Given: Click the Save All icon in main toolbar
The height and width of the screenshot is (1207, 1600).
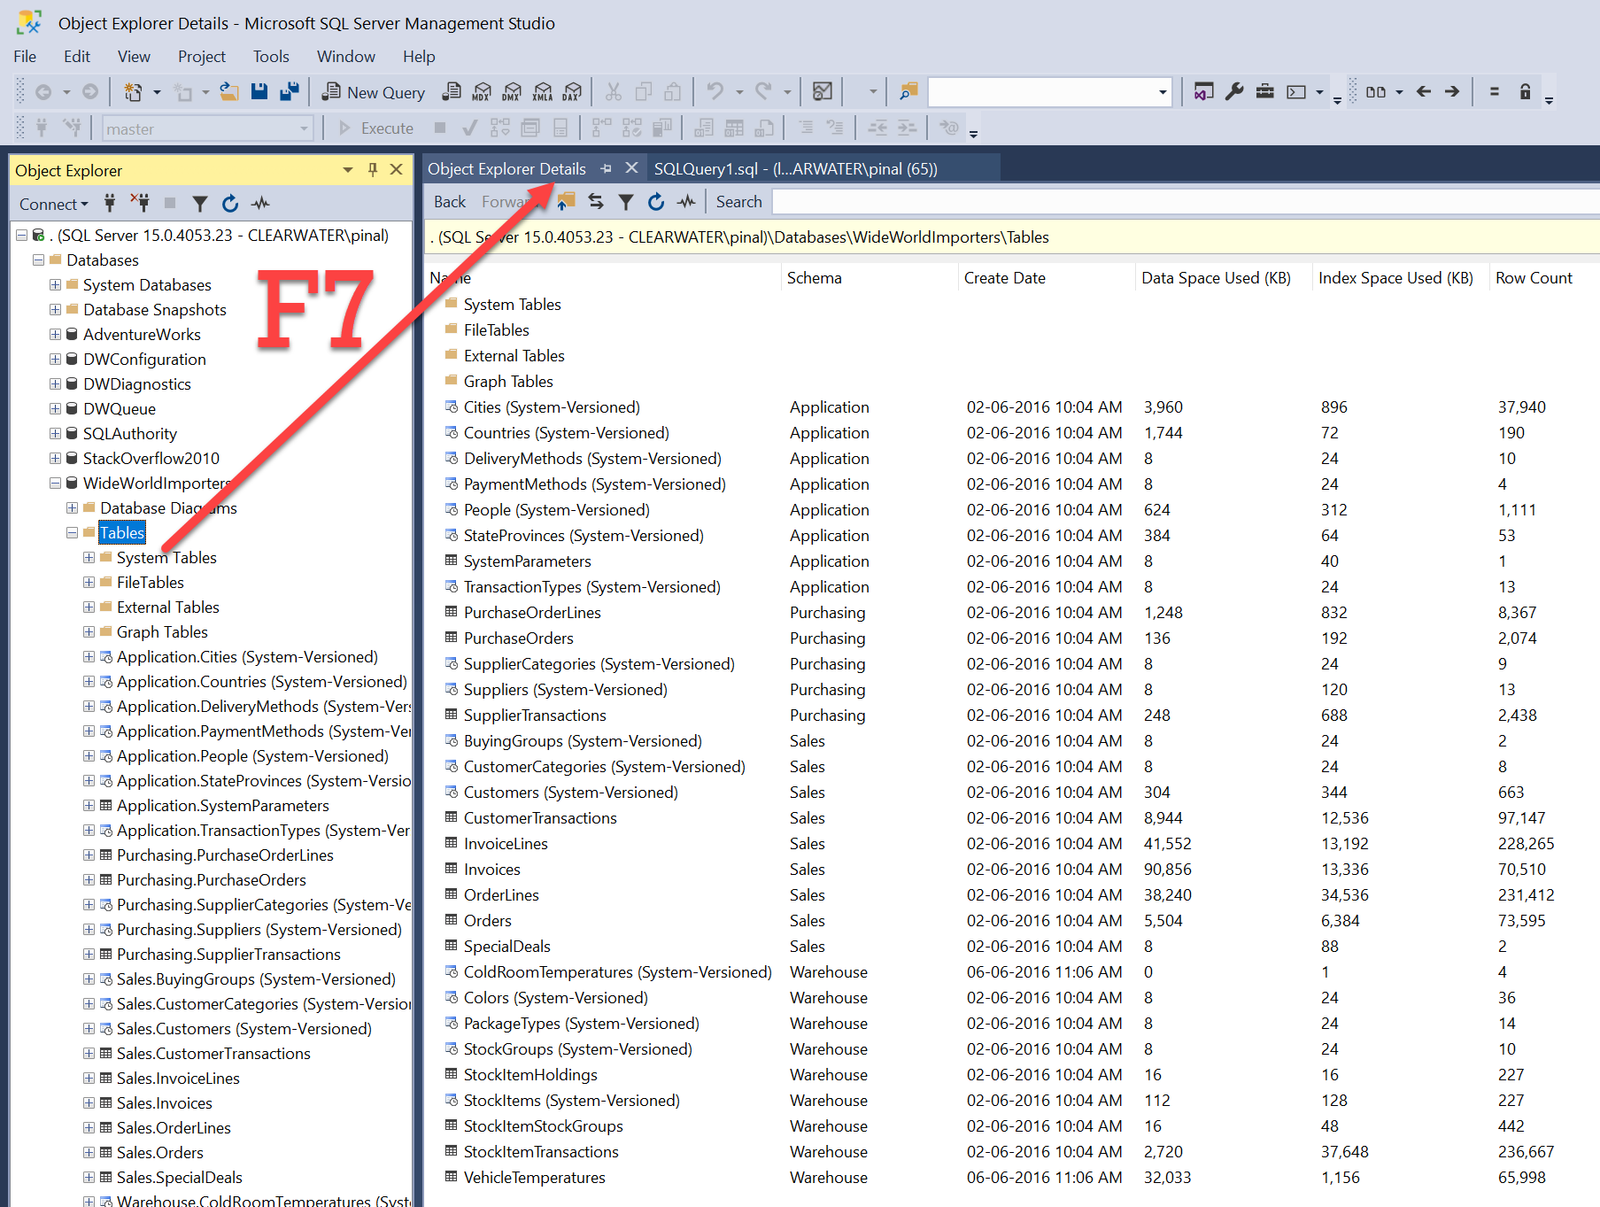Looking at the screenshot, I should pyautogui.click(x=290, y=92).
